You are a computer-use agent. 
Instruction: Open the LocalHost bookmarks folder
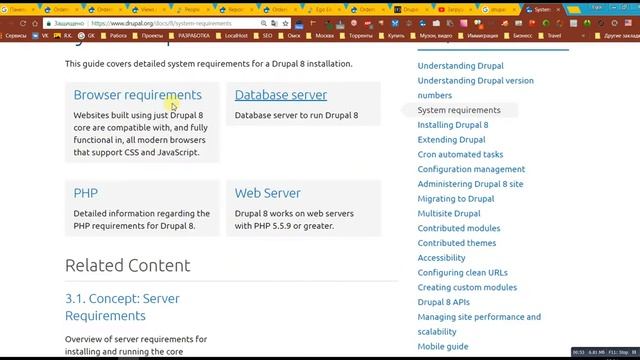tap(232, 36)
